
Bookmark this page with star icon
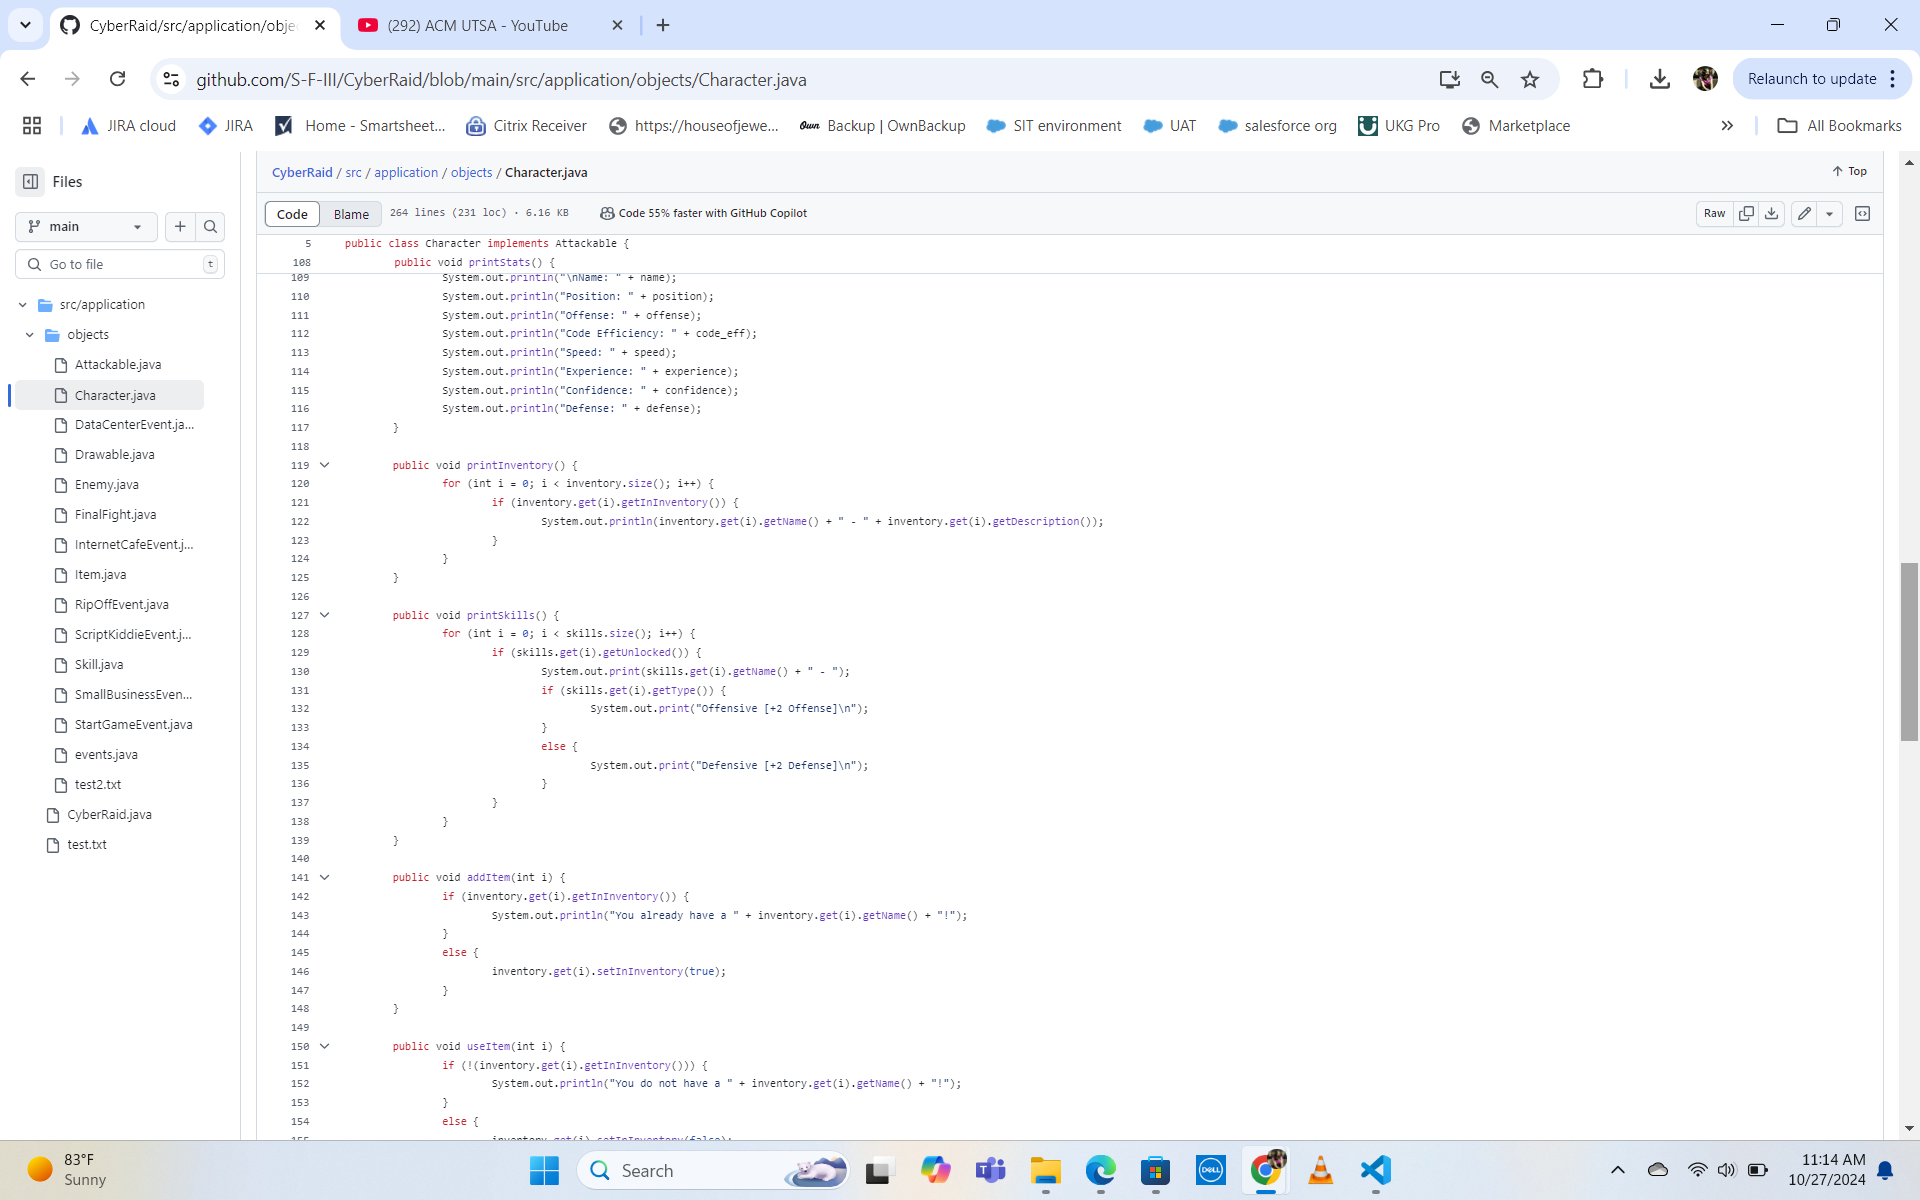click(1529, 79)
